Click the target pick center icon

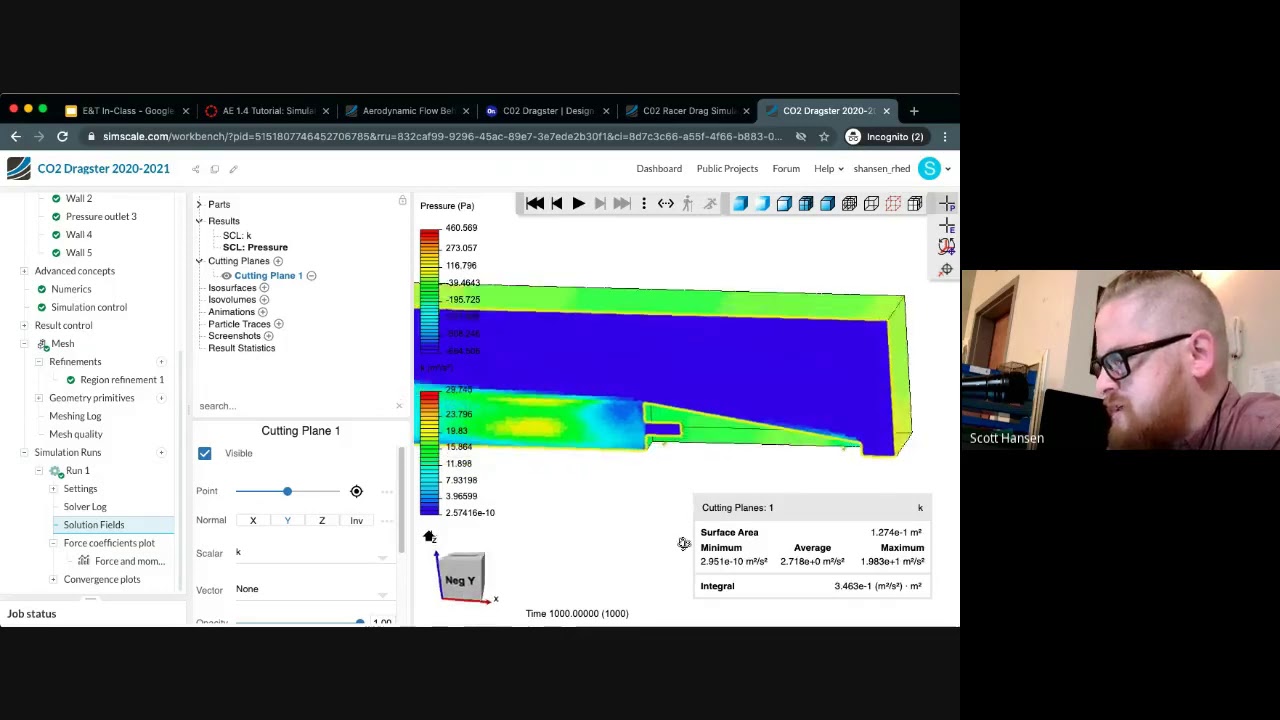pyautogui.click(x=946, y=269)
